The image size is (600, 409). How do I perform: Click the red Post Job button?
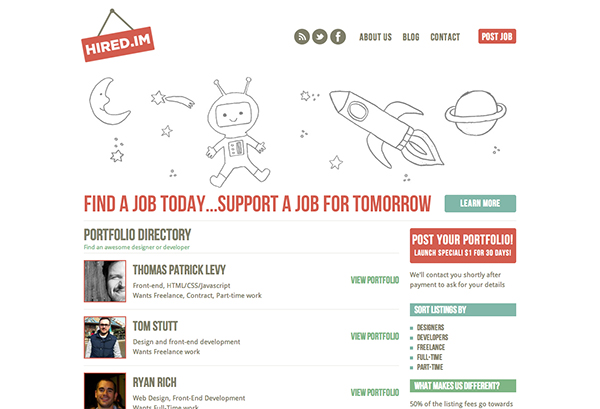click(497, 36)
